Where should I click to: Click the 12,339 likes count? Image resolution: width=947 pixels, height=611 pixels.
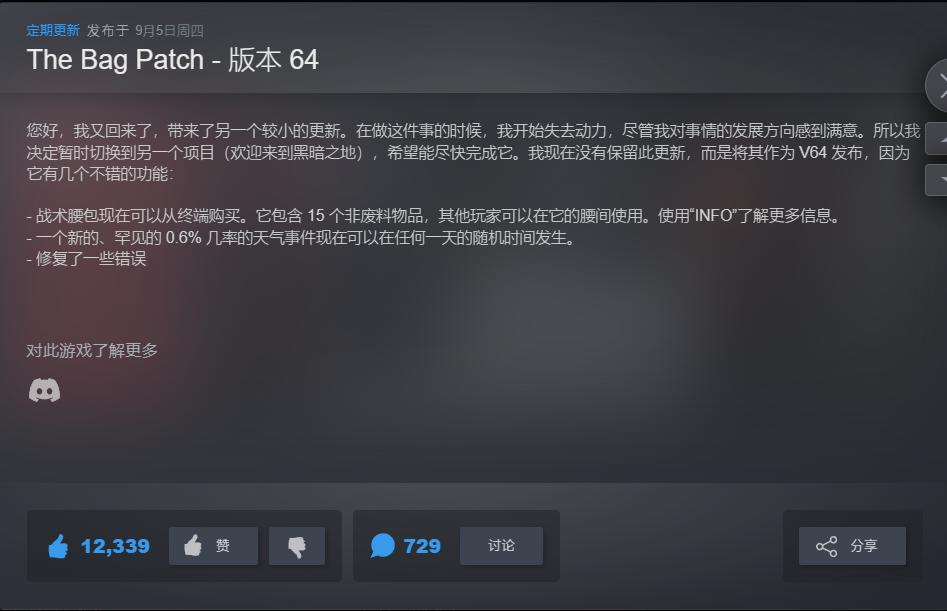[115, 546]
